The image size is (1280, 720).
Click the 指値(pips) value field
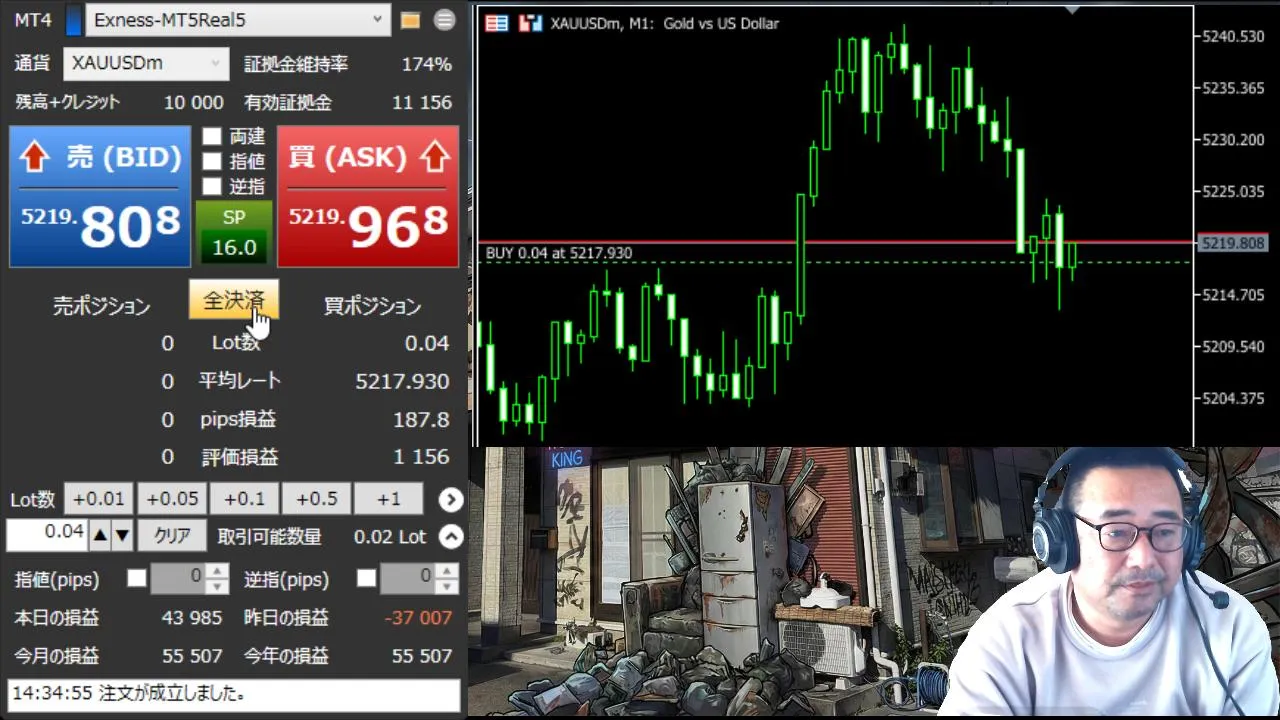(177, 578)
